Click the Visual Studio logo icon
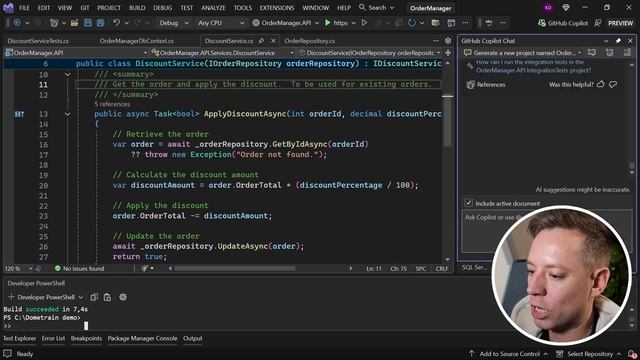640x360 pixels. point(8,7)
